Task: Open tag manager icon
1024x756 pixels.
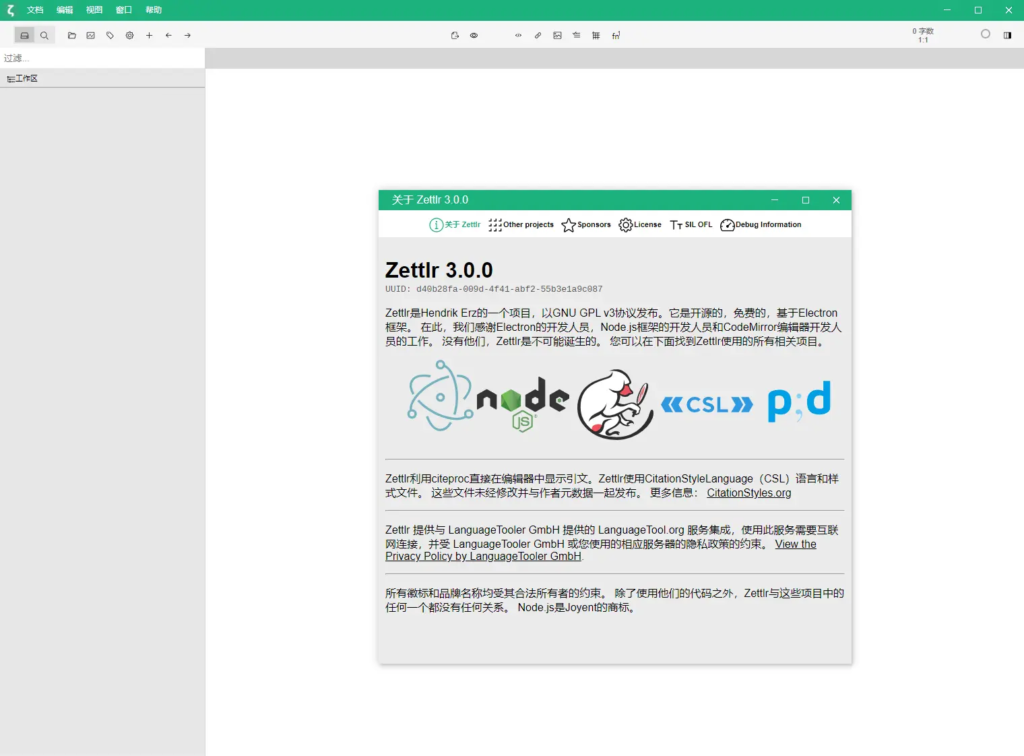Action: tap(110, 35)
